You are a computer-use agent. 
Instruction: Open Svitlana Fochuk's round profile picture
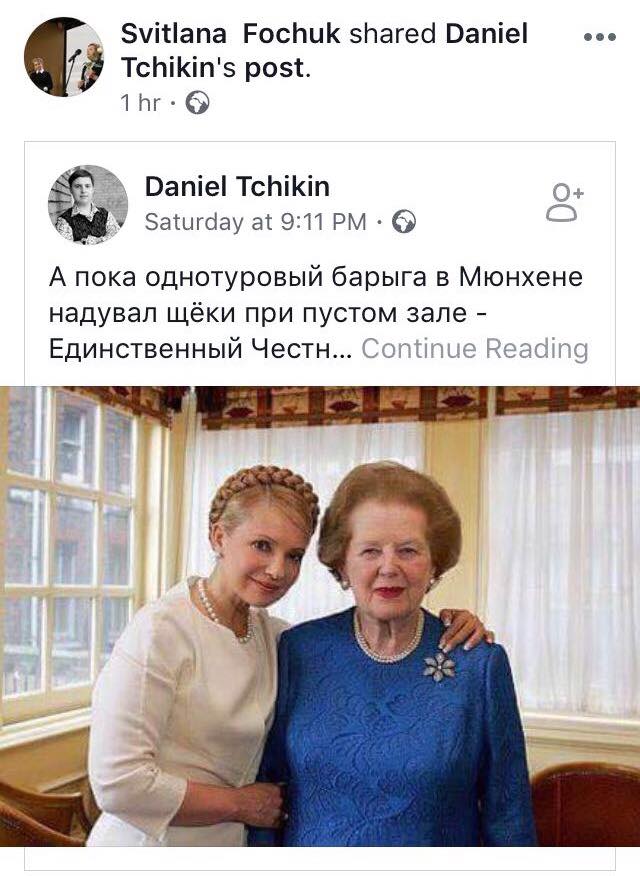point(64,56)
